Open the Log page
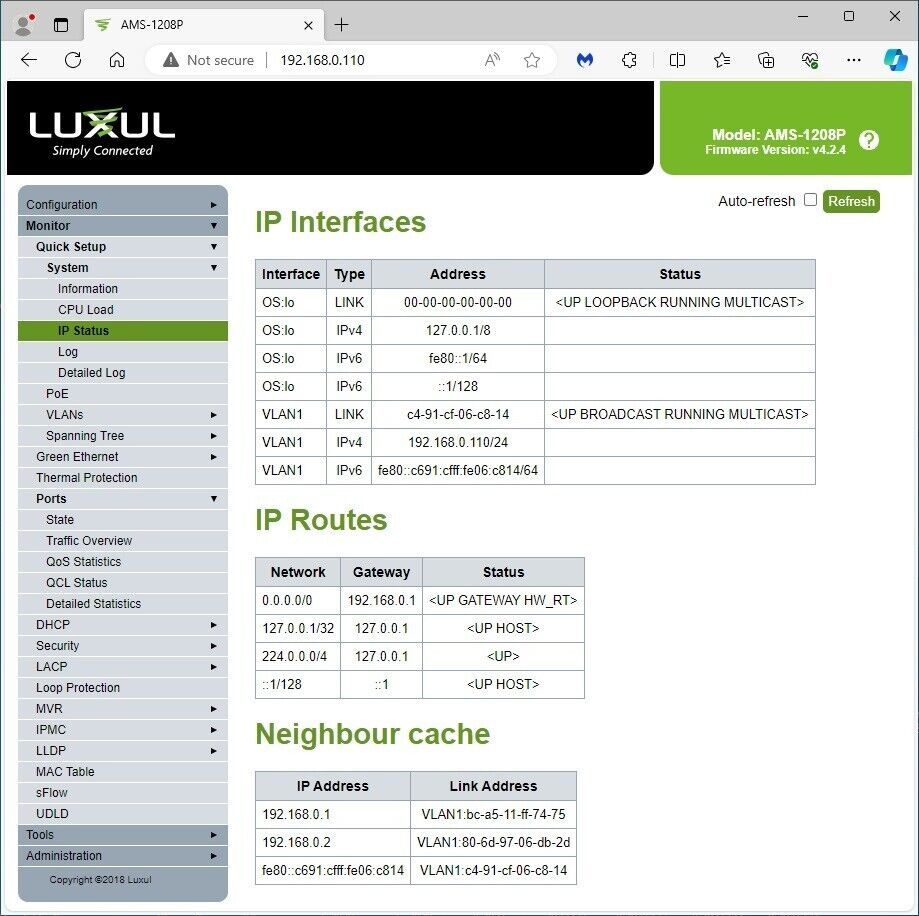This screenshot has width=919, height=916. coord(123,352)
